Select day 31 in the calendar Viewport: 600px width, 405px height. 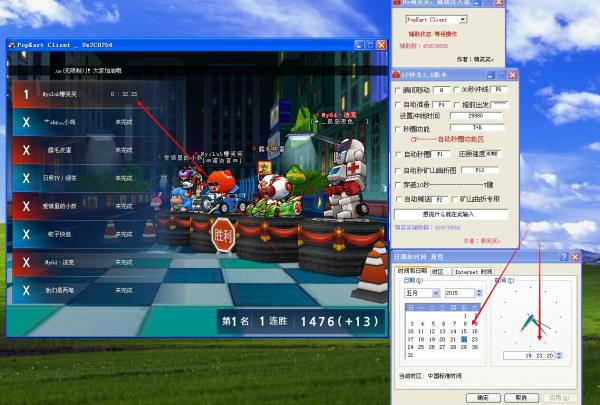pos(411,355)
